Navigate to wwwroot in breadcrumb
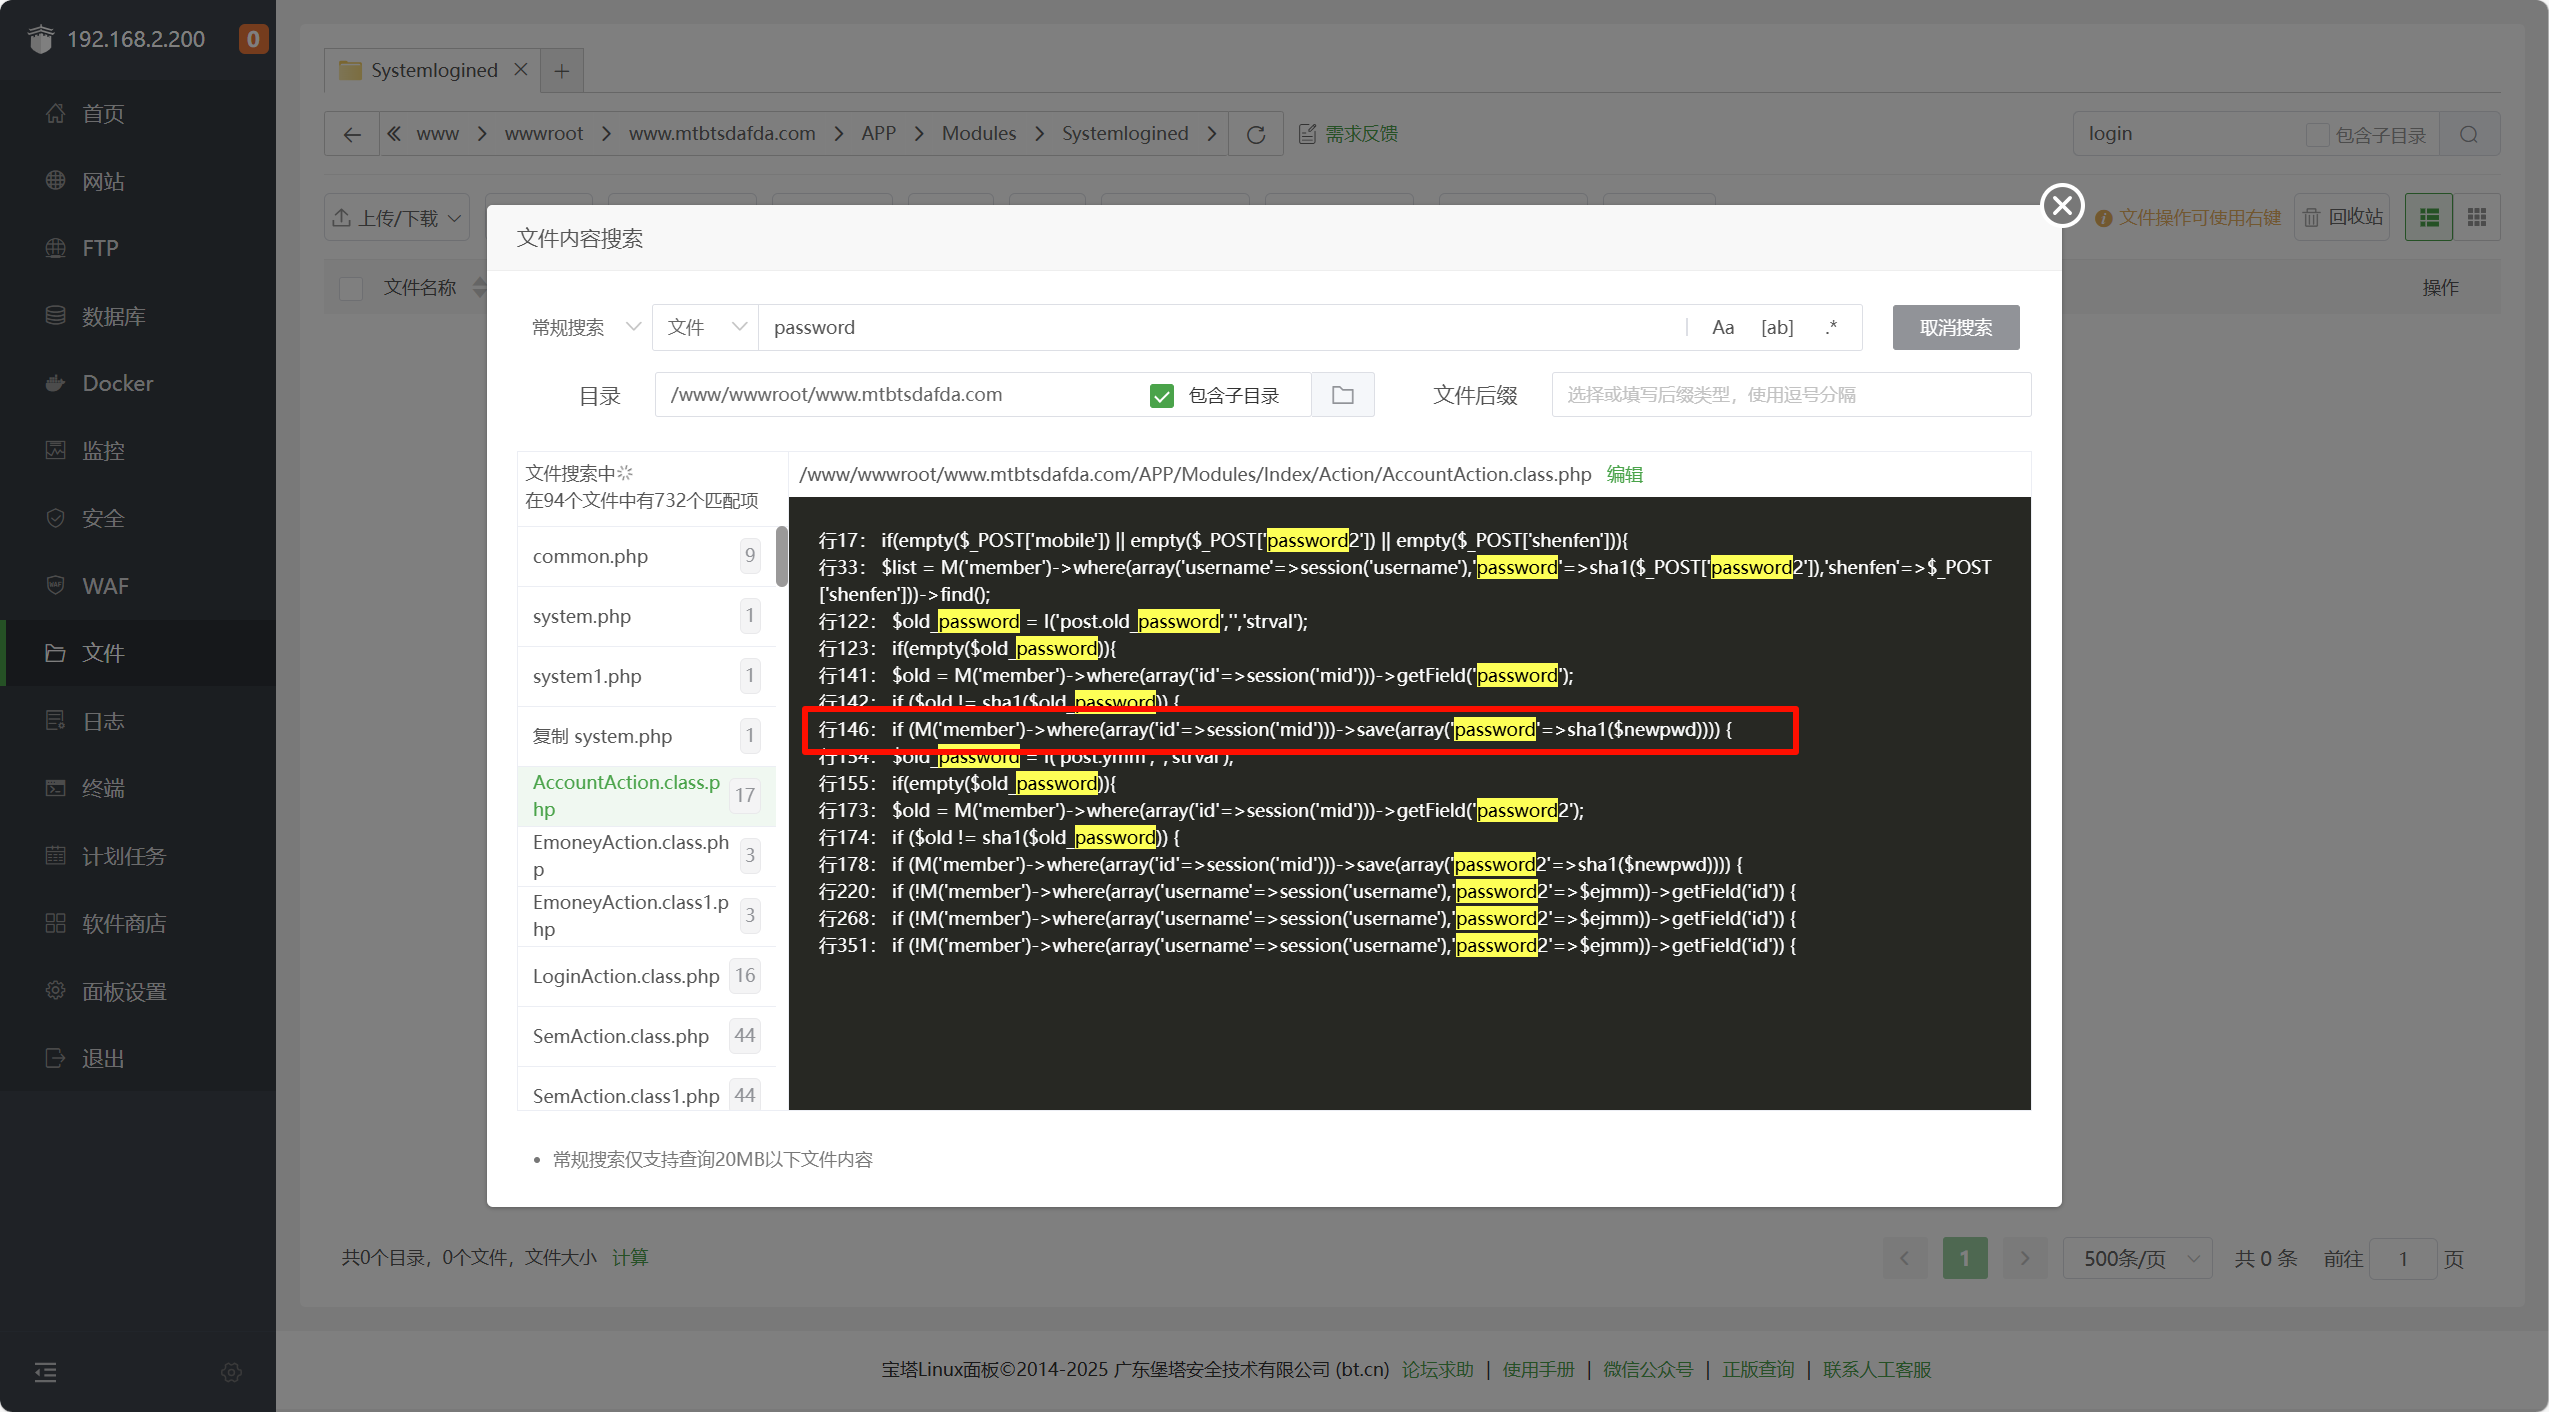Viewport: 2549px width, 1412px height. 543,134
